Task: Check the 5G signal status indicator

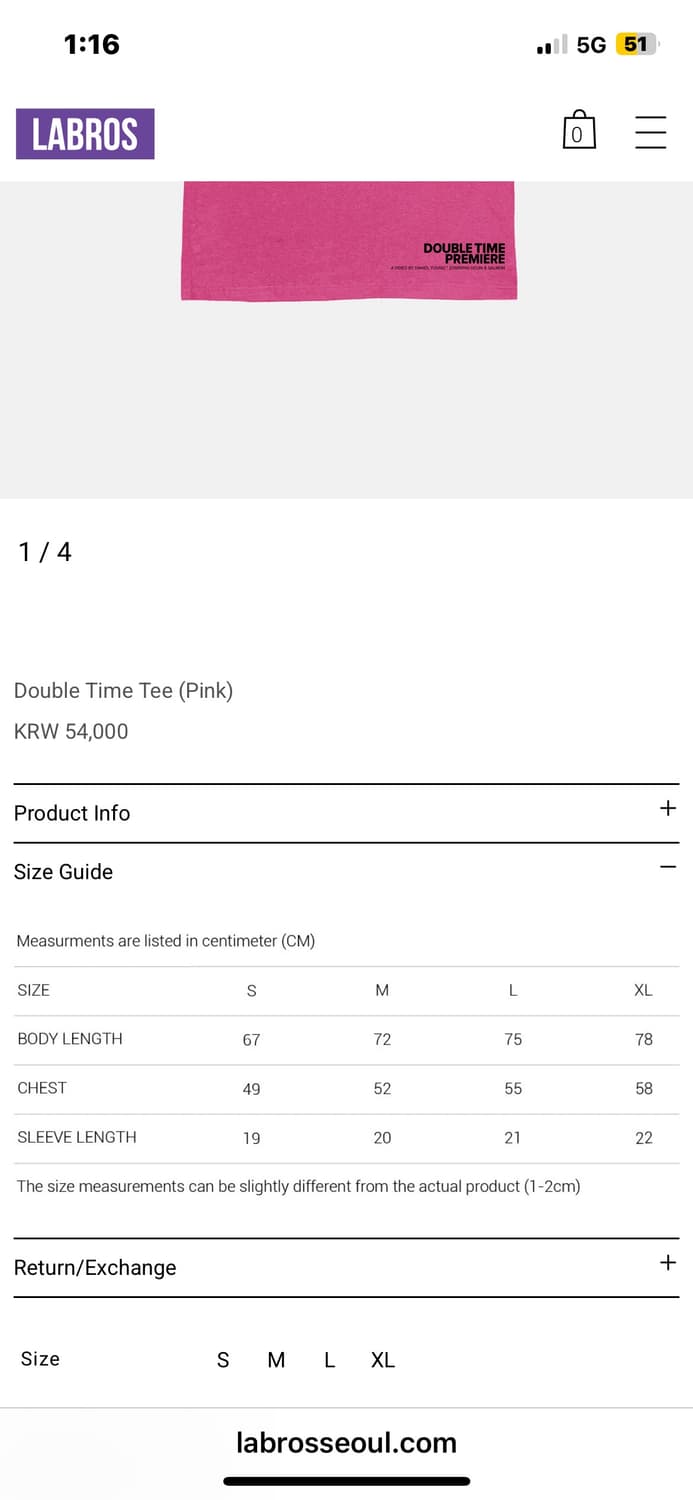Action: pyautogui.click(x=591, y=45)
